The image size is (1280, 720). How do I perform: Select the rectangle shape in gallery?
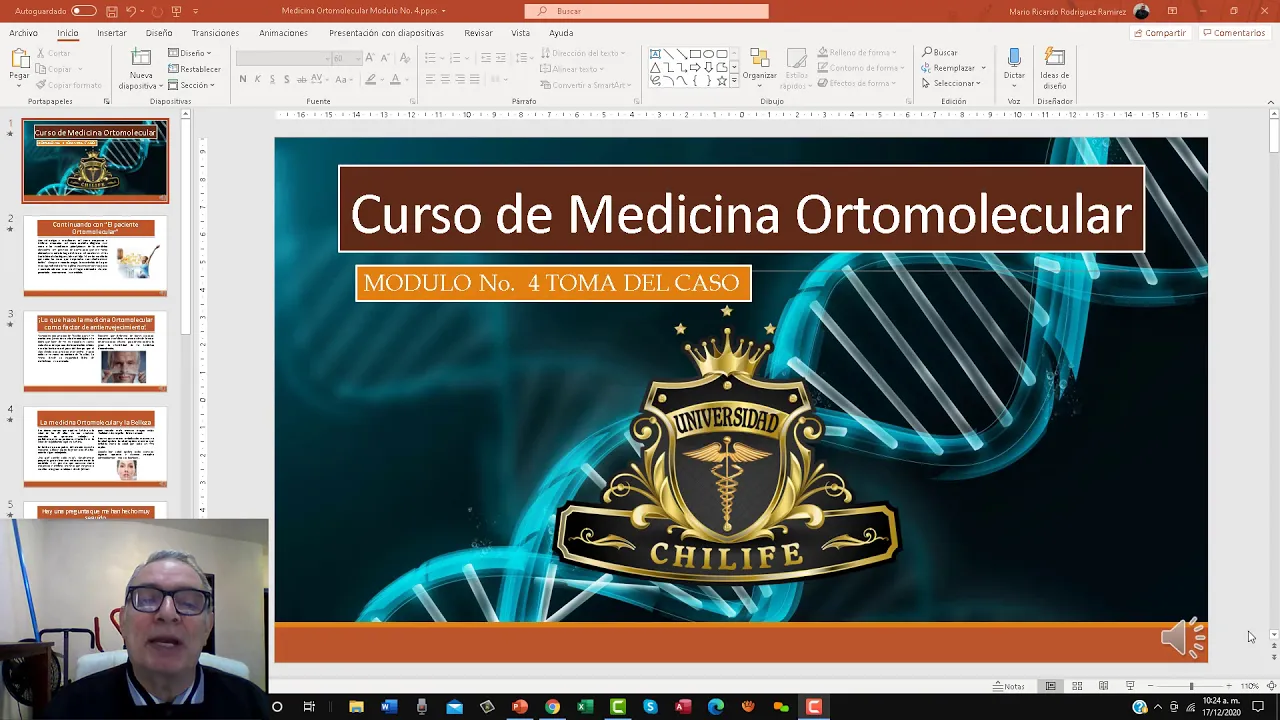pos(694,54)
